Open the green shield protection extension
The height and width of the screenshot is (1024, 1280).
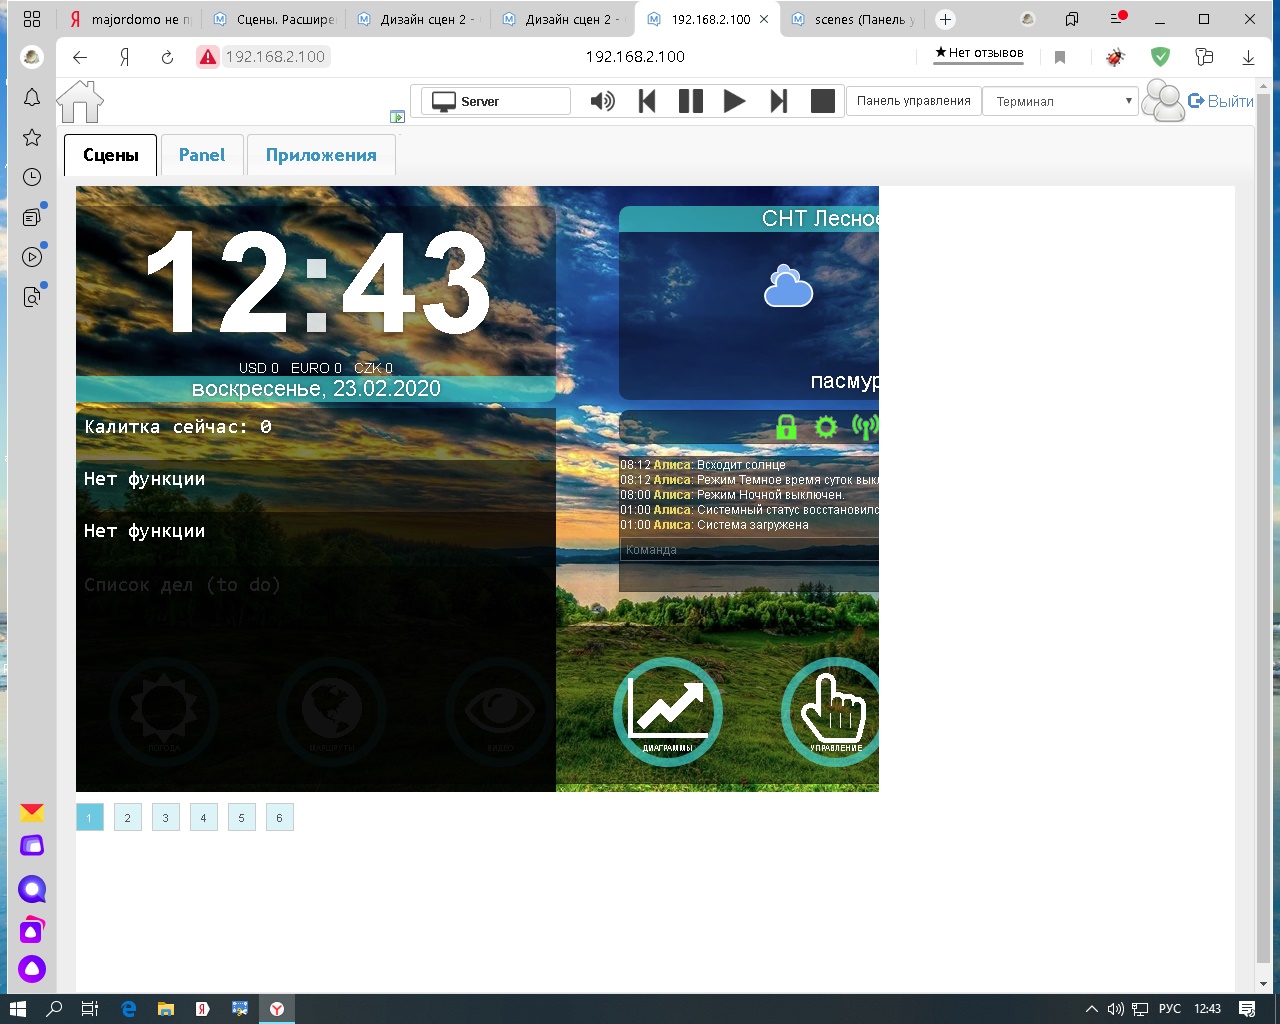click(1160, 57)
